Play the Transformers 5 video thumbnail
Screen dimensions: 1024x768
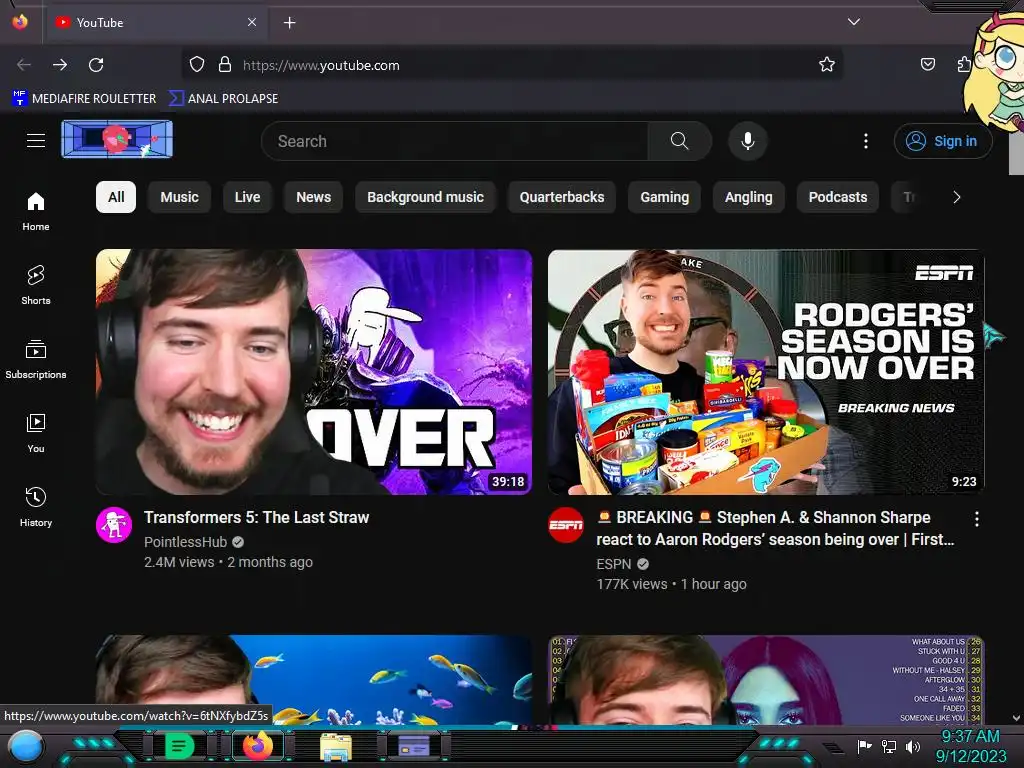(x=314, y=372)
